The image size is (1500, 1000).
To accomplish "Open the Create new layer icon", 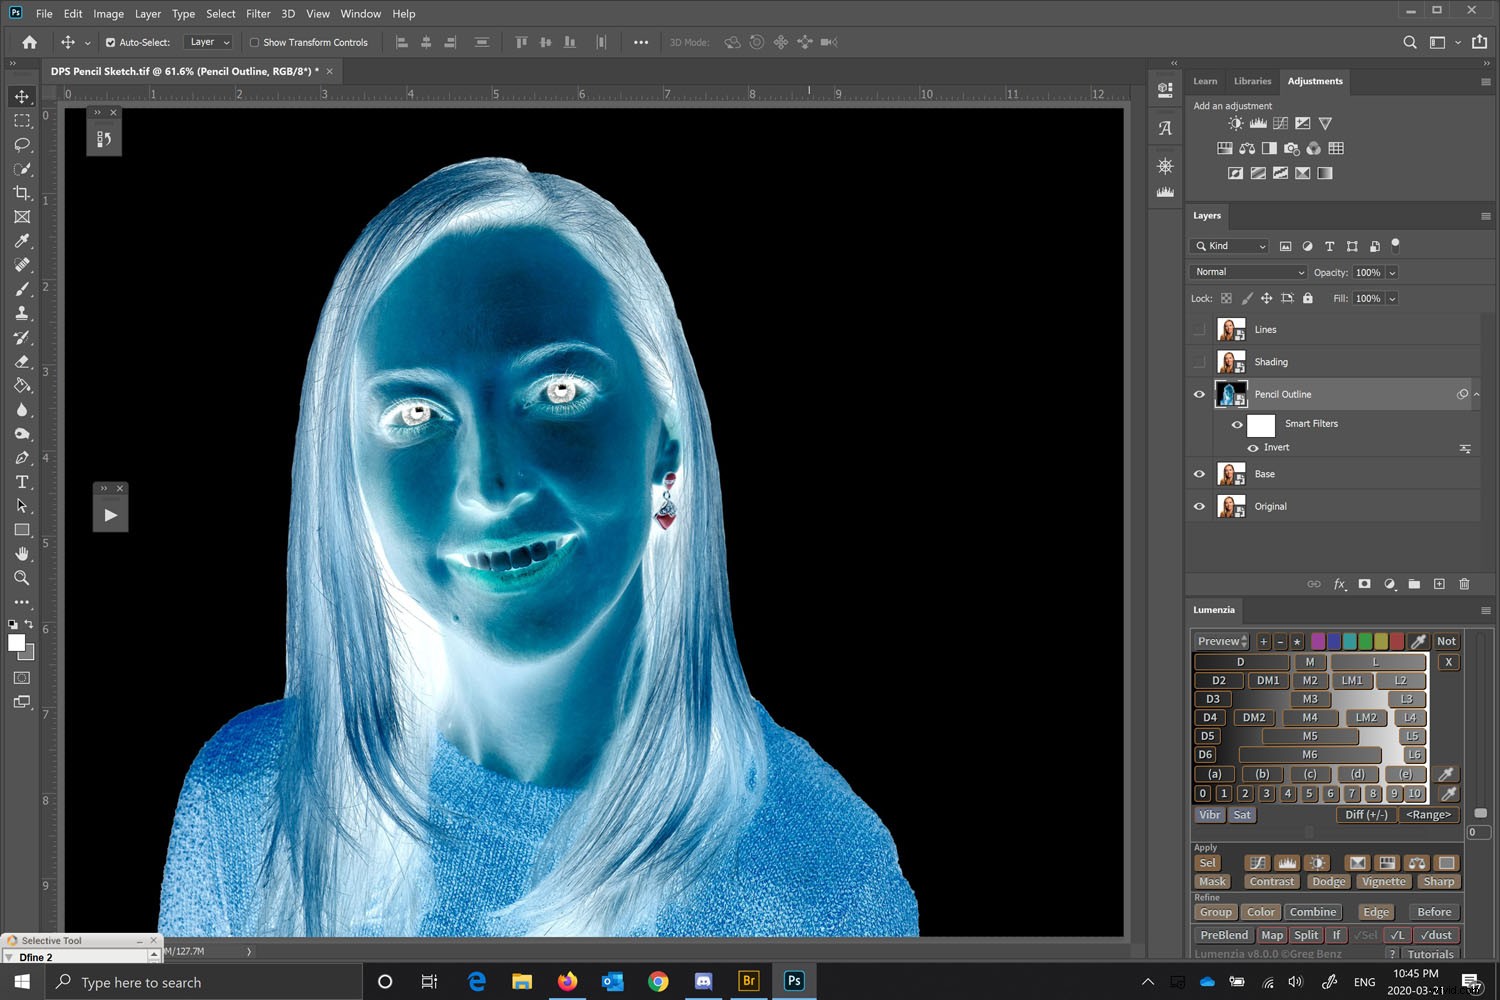I will [x=1440, y=584].
